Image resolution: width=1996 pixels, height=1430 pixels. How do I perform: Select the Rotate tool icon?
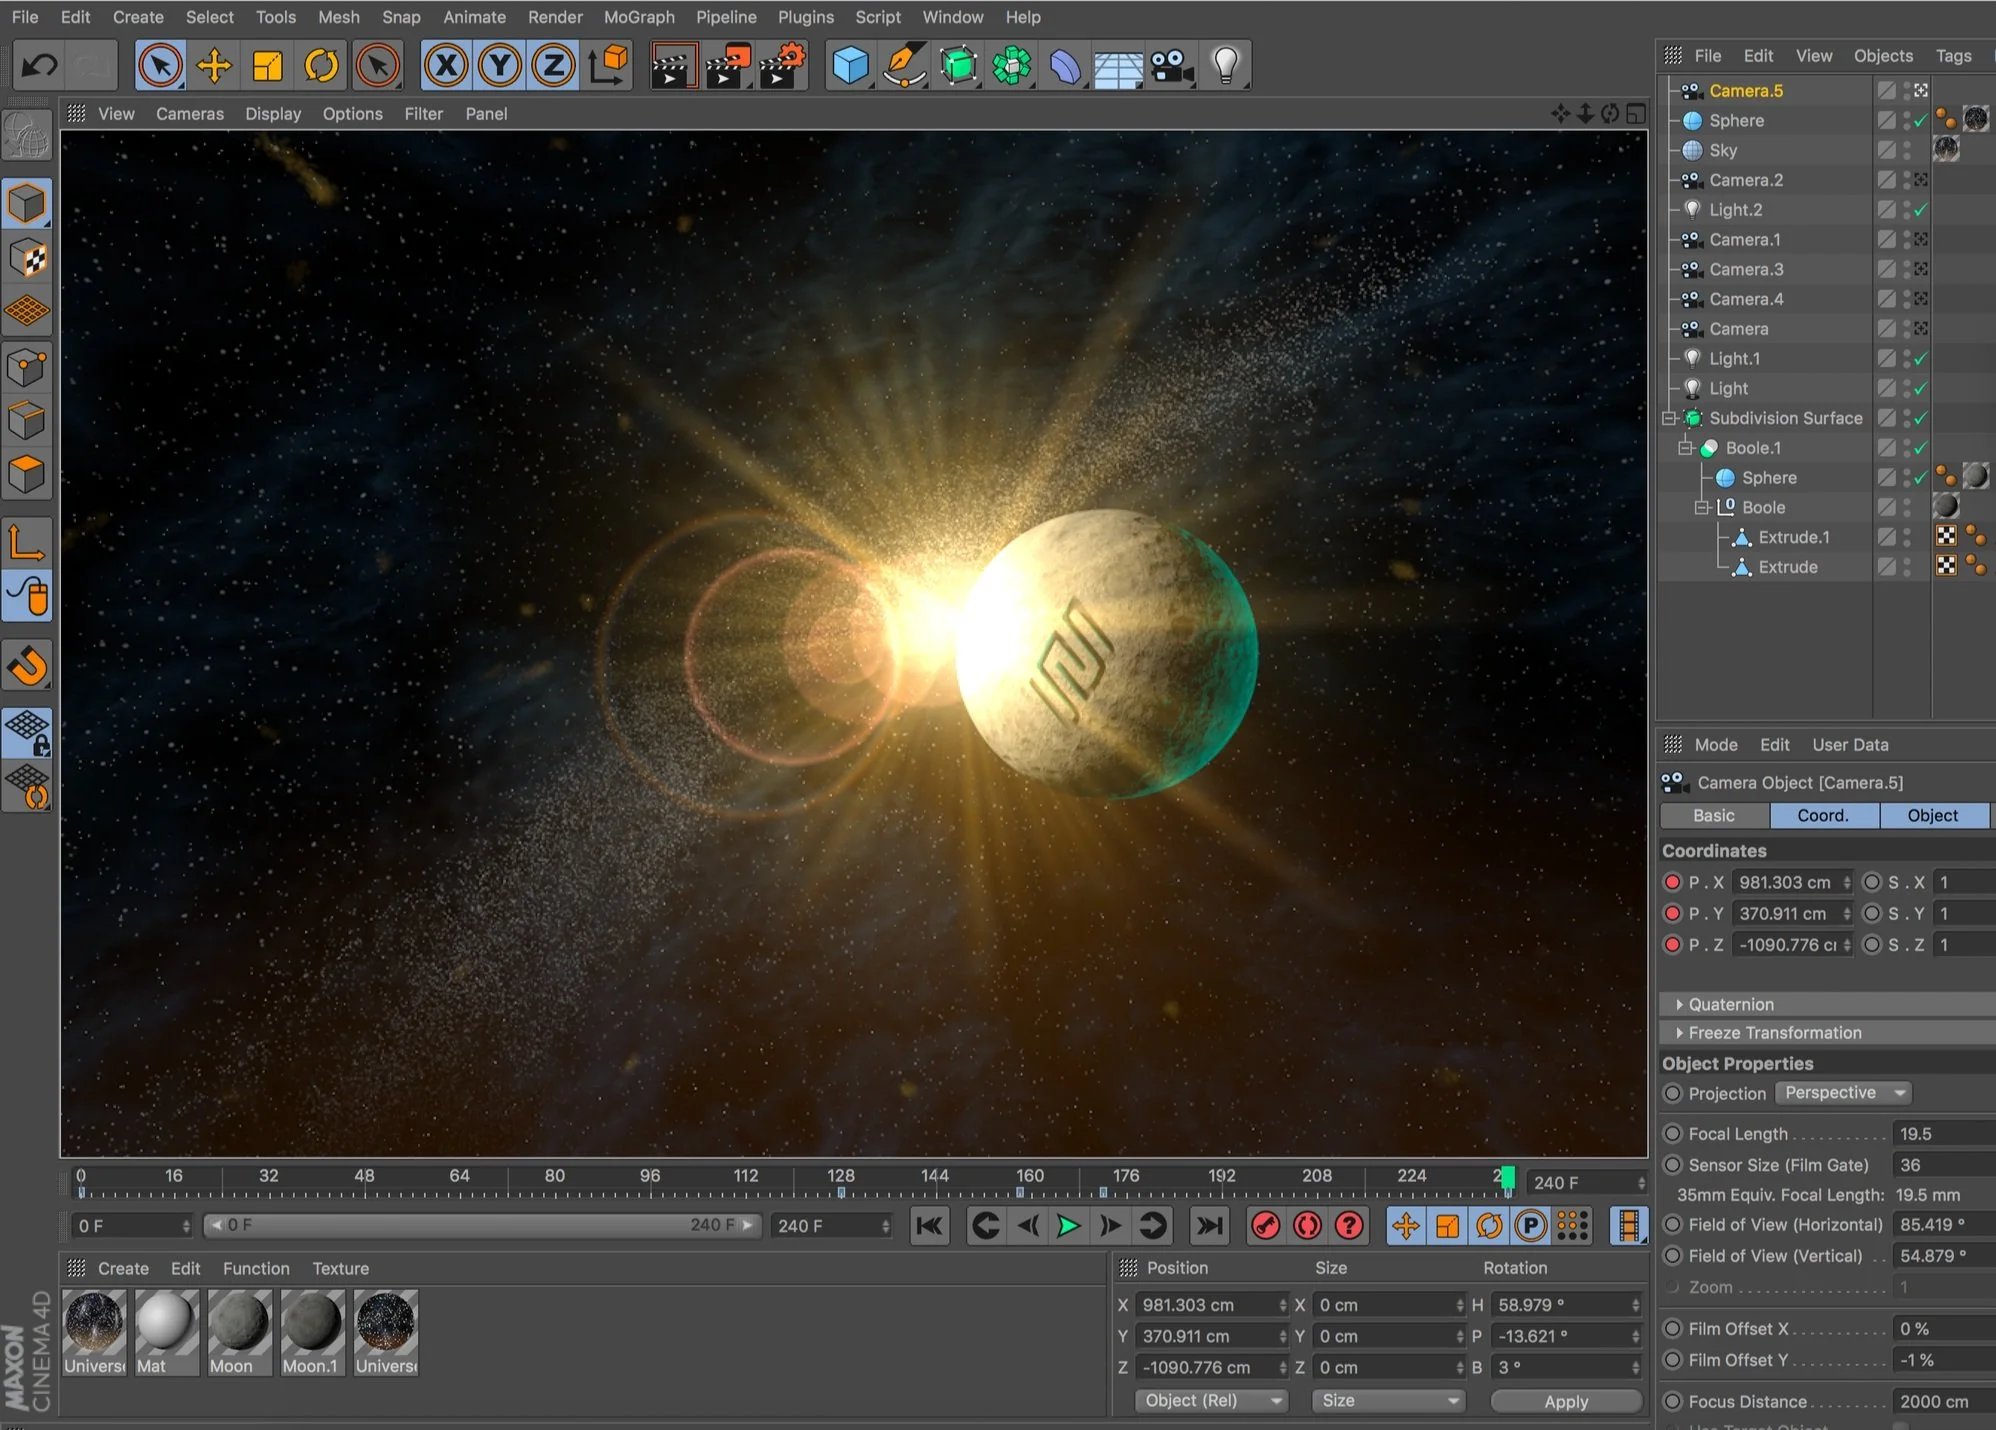321,66
